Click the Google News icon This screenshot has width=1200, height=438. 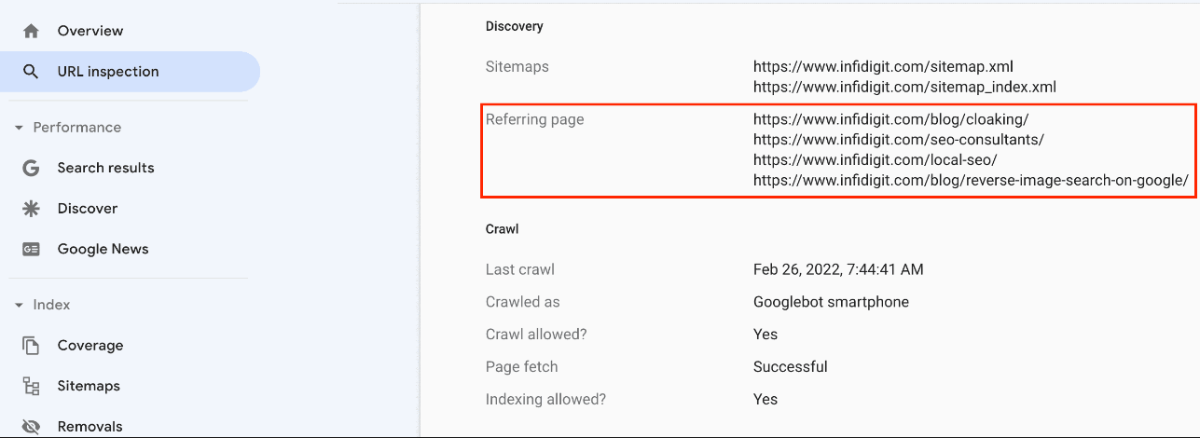click(x=31, y=250)
